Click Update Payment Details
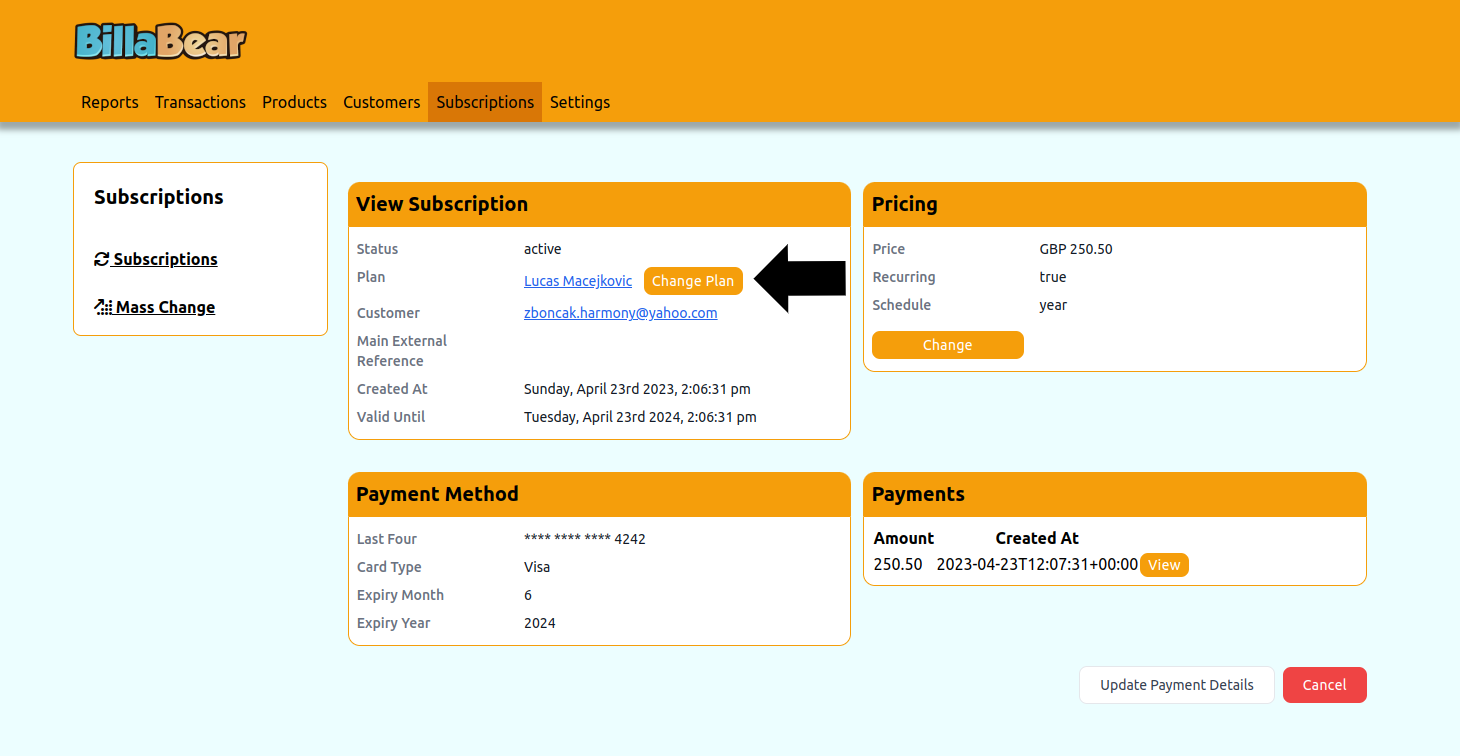Screen dimensions: 1460x756 pyautogui.click(x=1177, y=685)
